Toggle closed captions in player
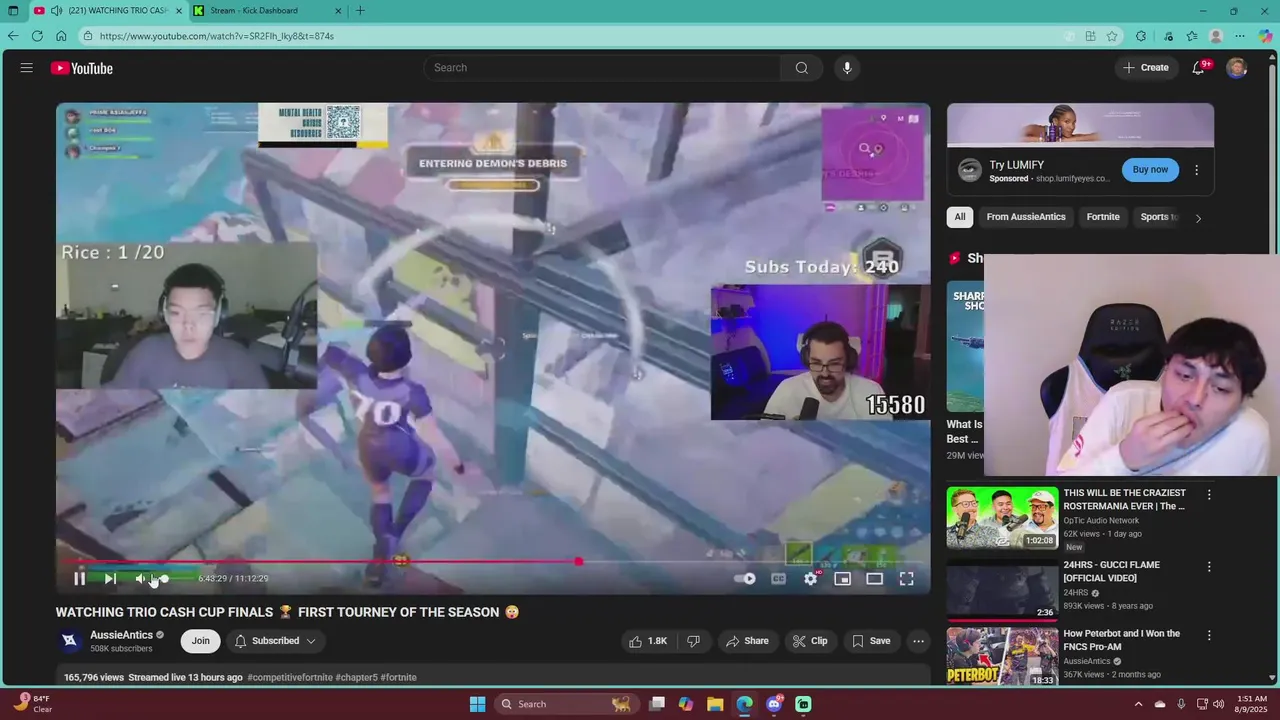The image size is (1280, 720). coord(779,578)
